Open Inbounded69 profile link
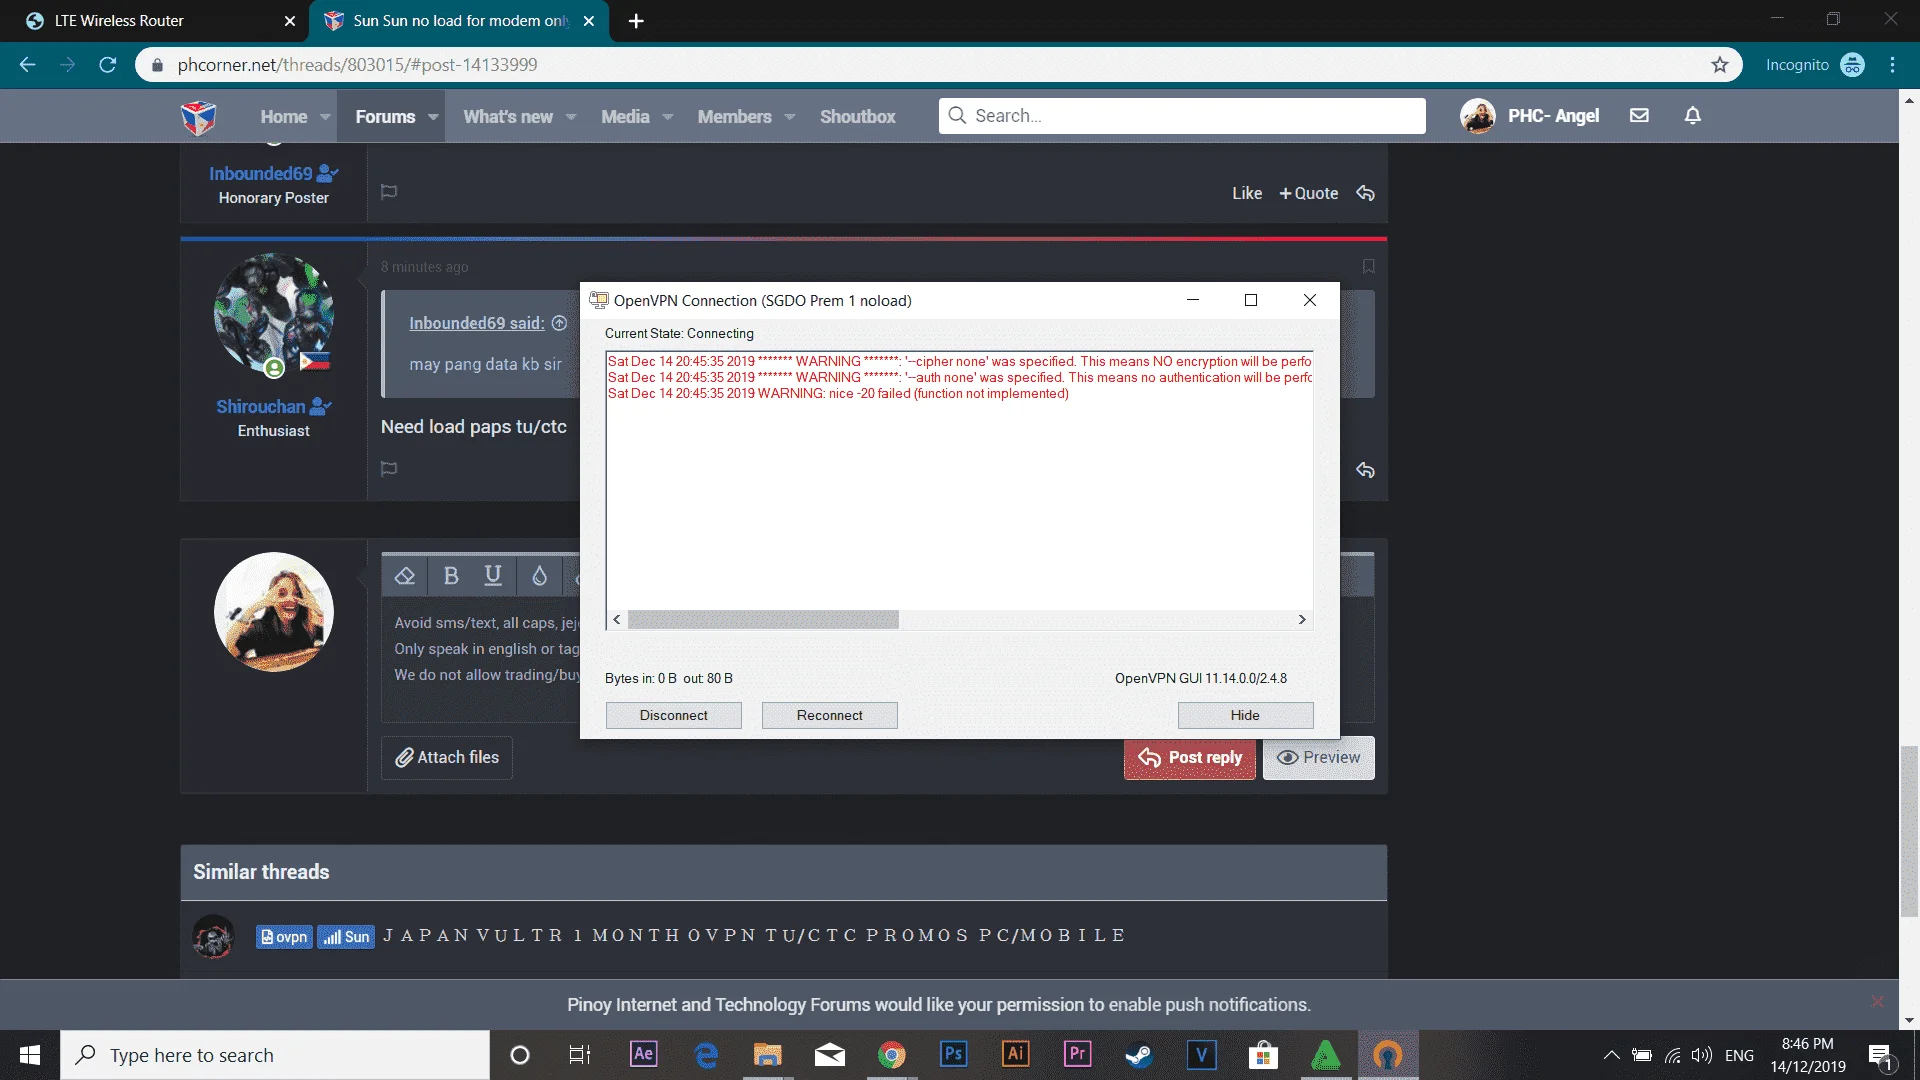 pos(260,174)
